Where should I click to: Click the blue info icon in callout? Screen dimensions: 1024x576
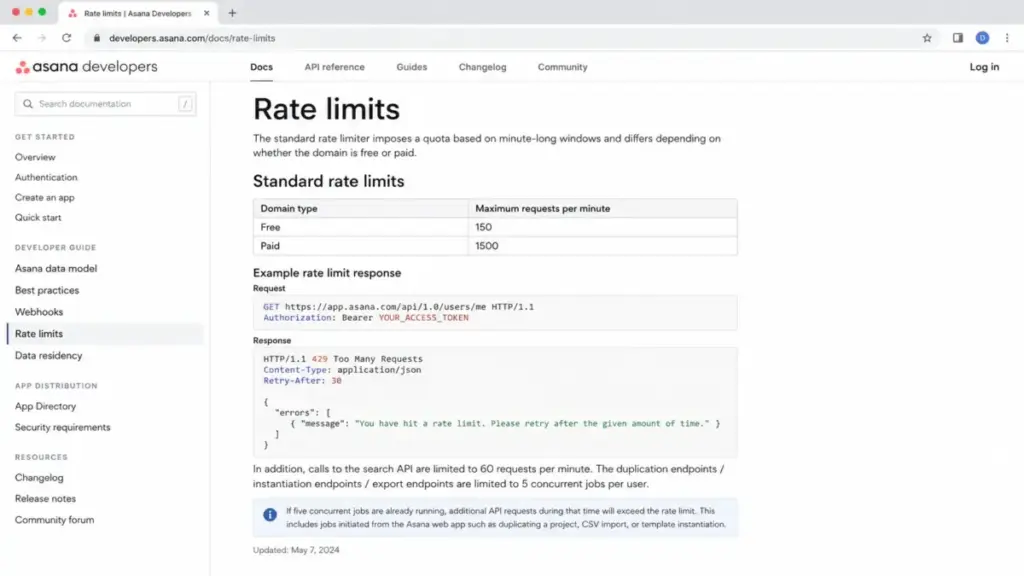pos(270,515)
